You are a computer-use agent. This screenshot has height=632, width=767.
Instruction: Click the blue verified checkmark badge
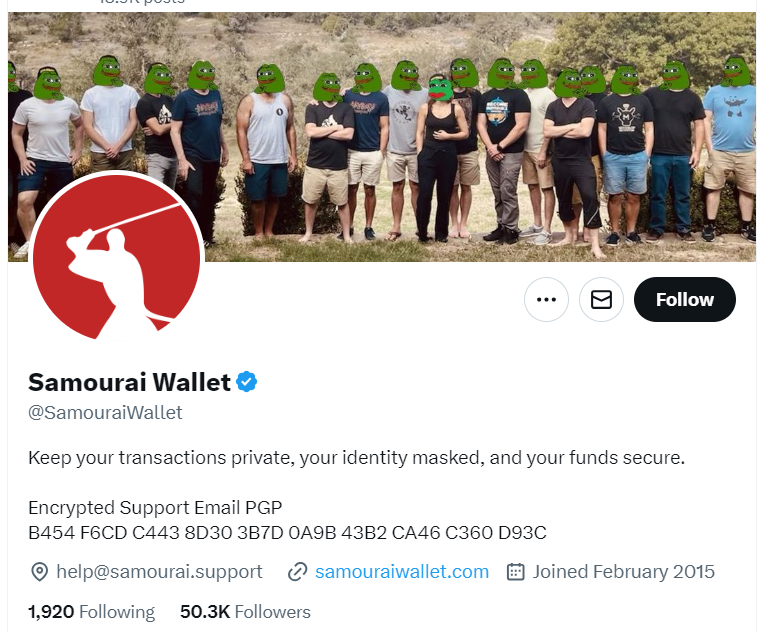(x=247, y=382)
